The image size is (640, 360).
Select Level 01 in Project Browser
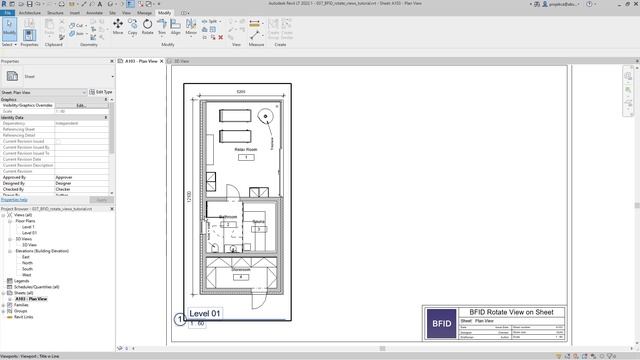coord(29,233)
